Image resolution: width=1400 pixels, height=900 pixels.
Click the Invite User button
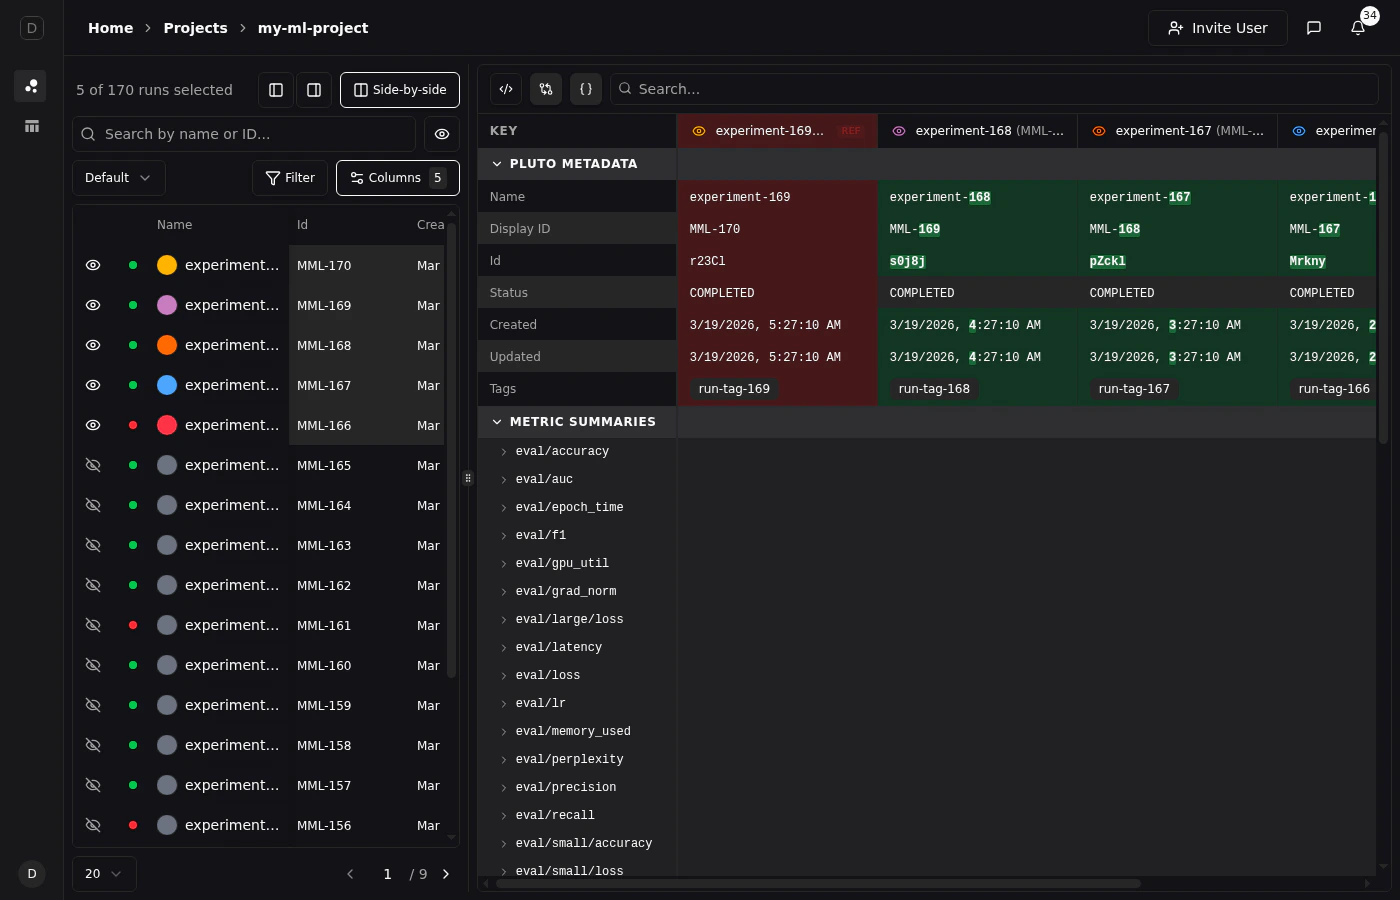coord(1217,28)
